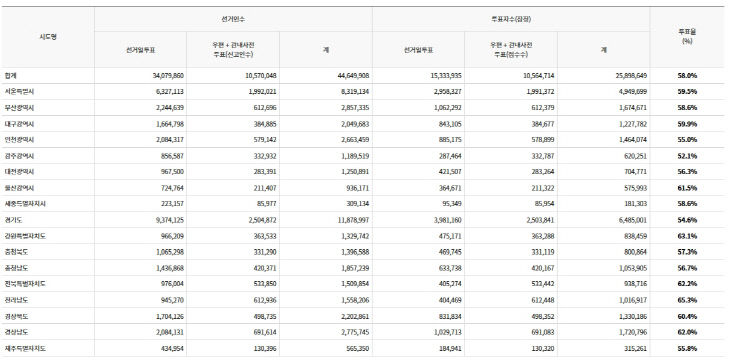
Task: Click the cell 6,485,001
Action: coord(633,220)
